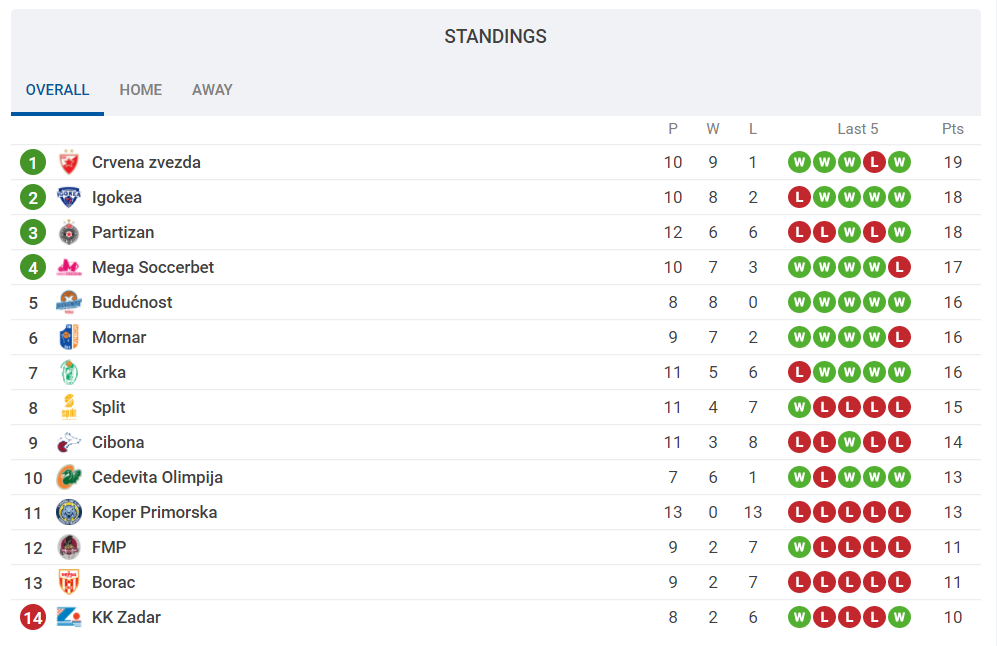
Task: Open sorting on the W column header
Action: pyautogui.click(x=712, y=128)
